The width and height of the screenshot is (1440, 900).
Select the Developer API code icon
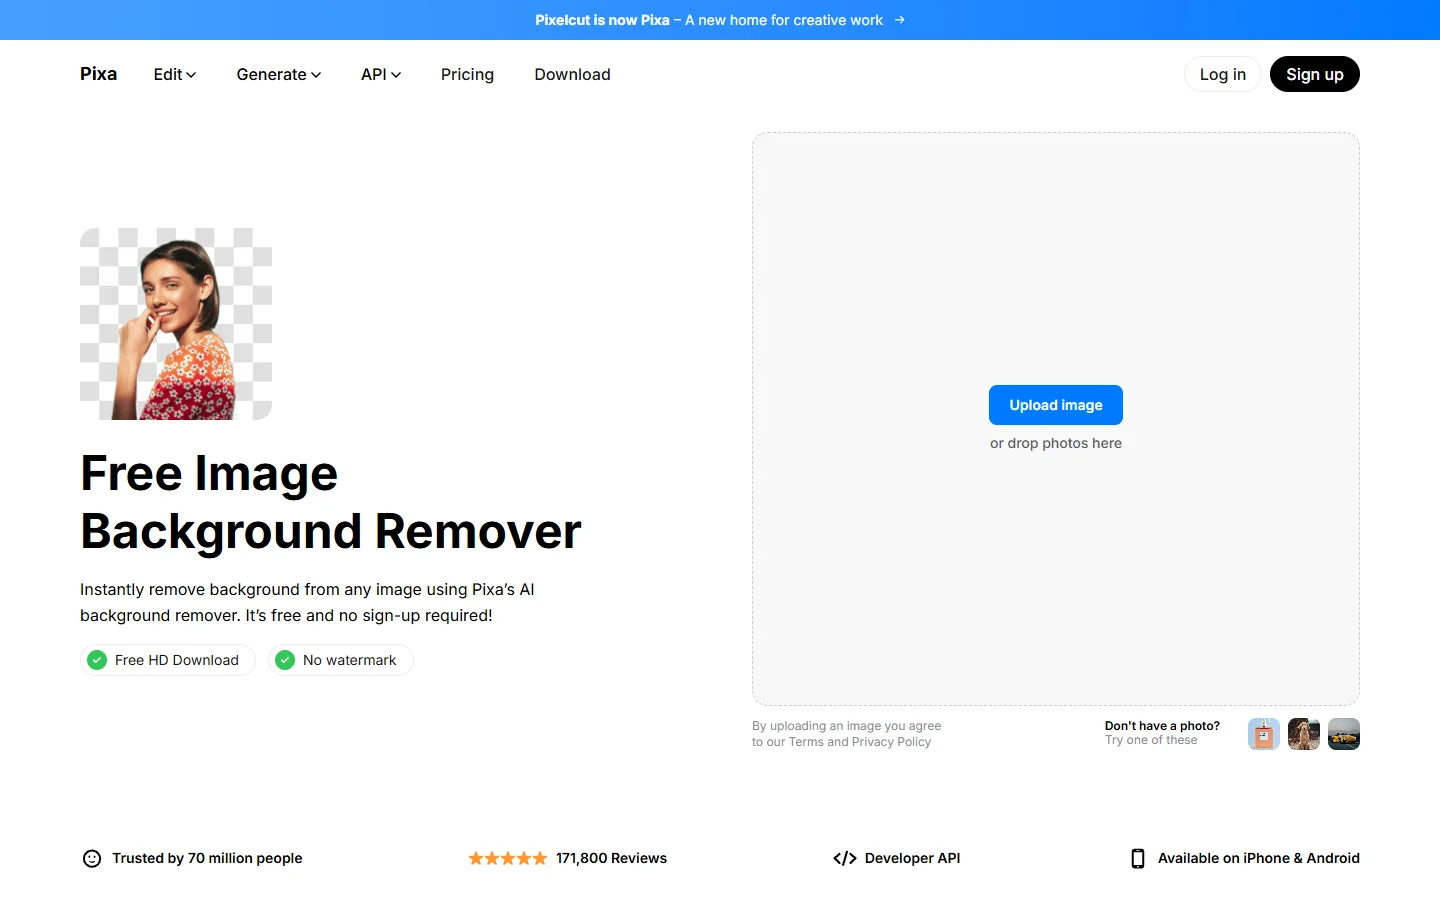[x=845, y=858]
